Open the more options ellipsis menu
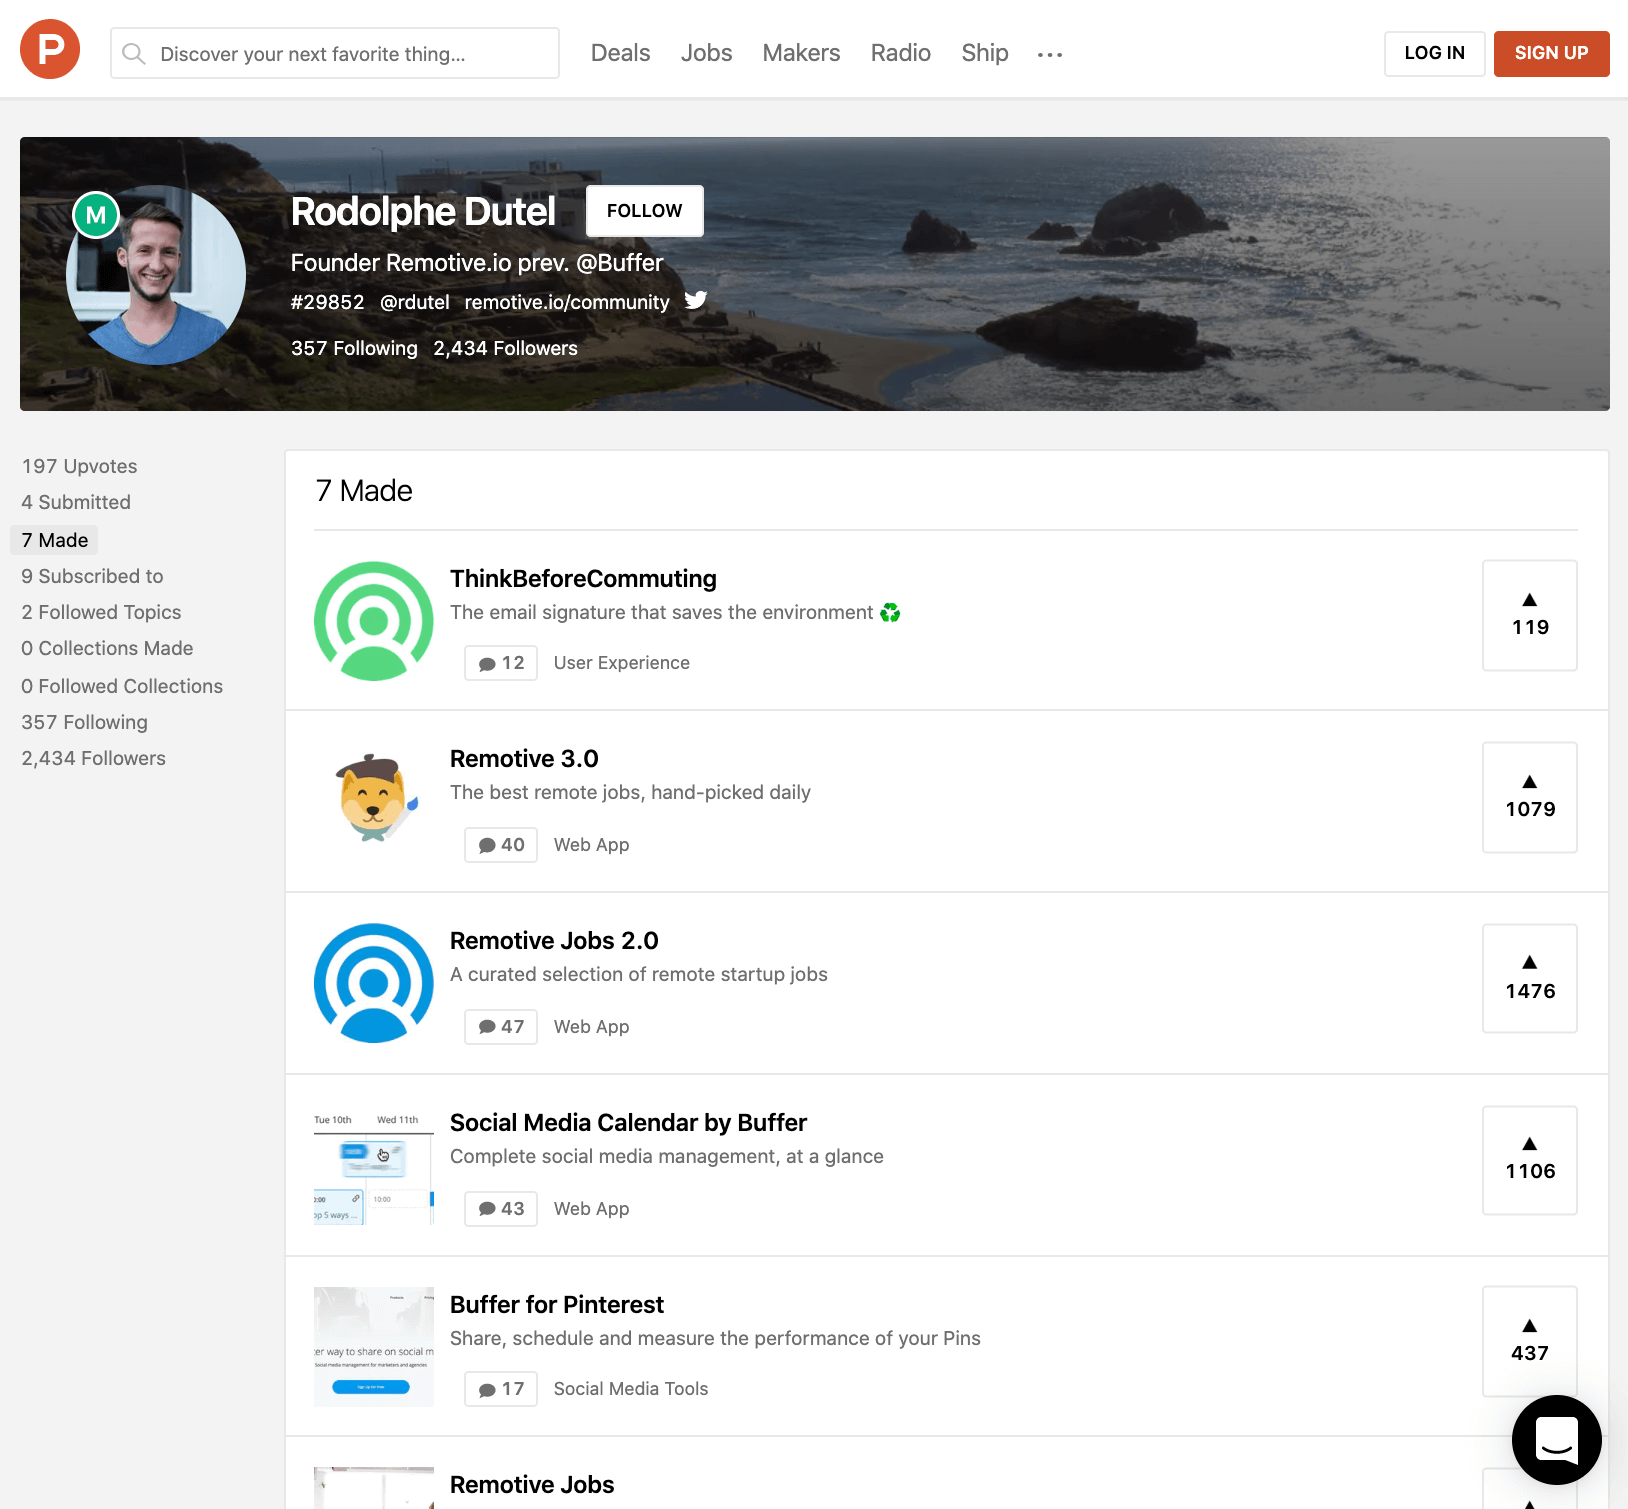 click(1050, 54)
